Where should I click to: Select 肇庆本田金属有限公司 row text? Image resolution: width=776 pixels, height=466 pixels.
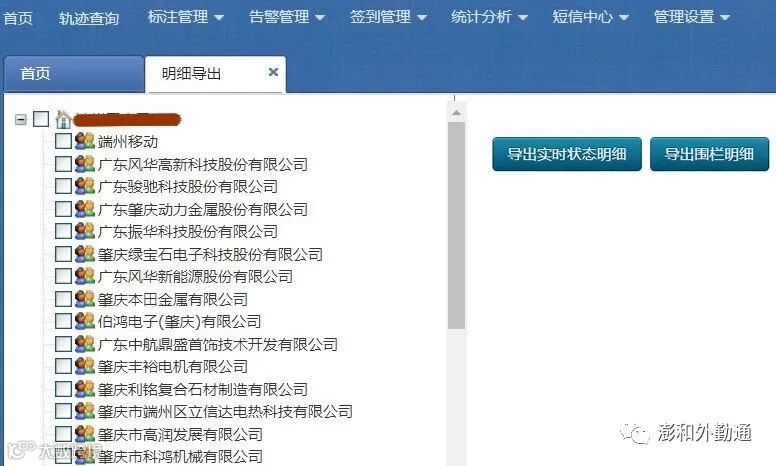point(173,299)
